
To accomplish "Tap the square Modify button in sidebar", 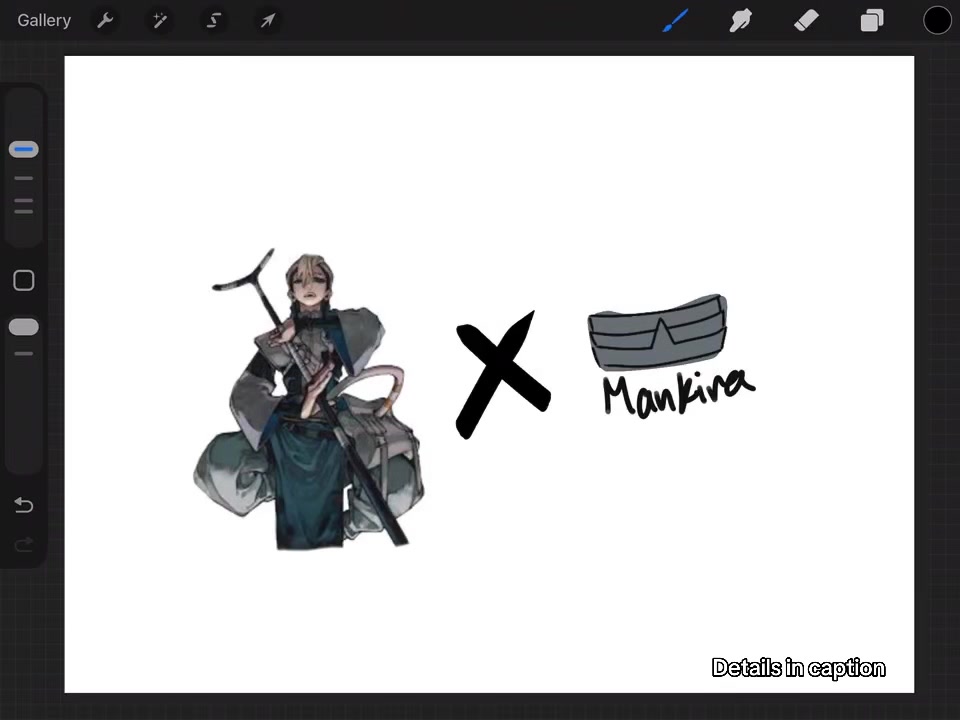I will point(24,280).
